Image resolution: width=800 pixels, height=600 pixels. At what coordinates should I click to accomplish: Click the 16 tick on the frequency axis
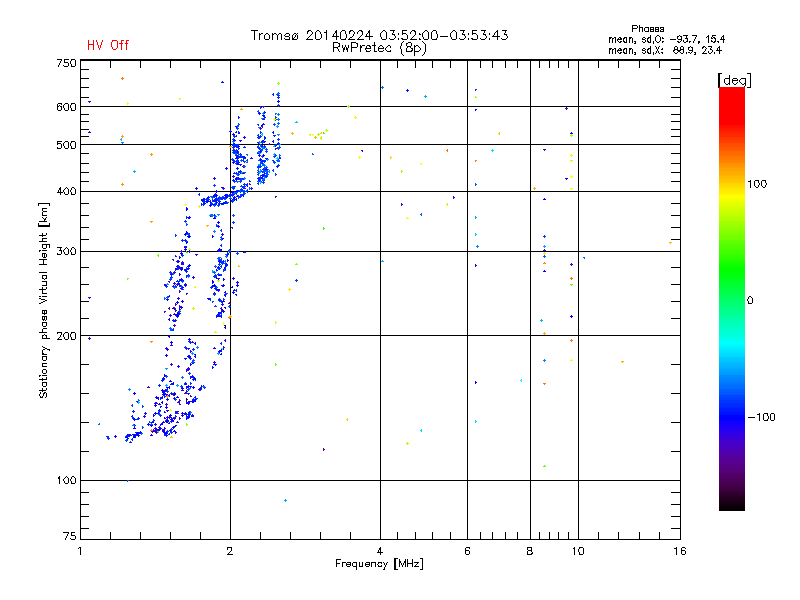click(677, 551)
